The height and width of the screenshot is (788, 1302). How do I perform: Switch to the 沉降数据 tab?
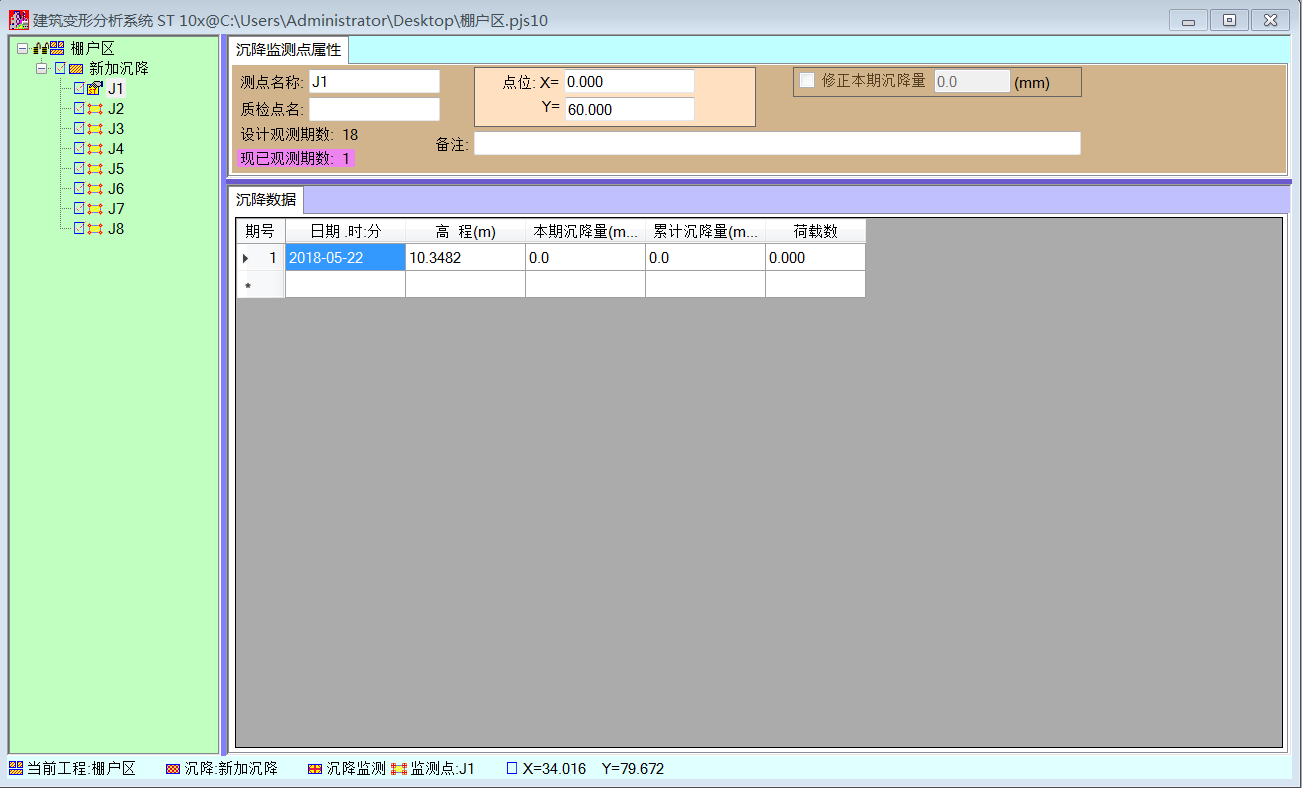[266, 199]
